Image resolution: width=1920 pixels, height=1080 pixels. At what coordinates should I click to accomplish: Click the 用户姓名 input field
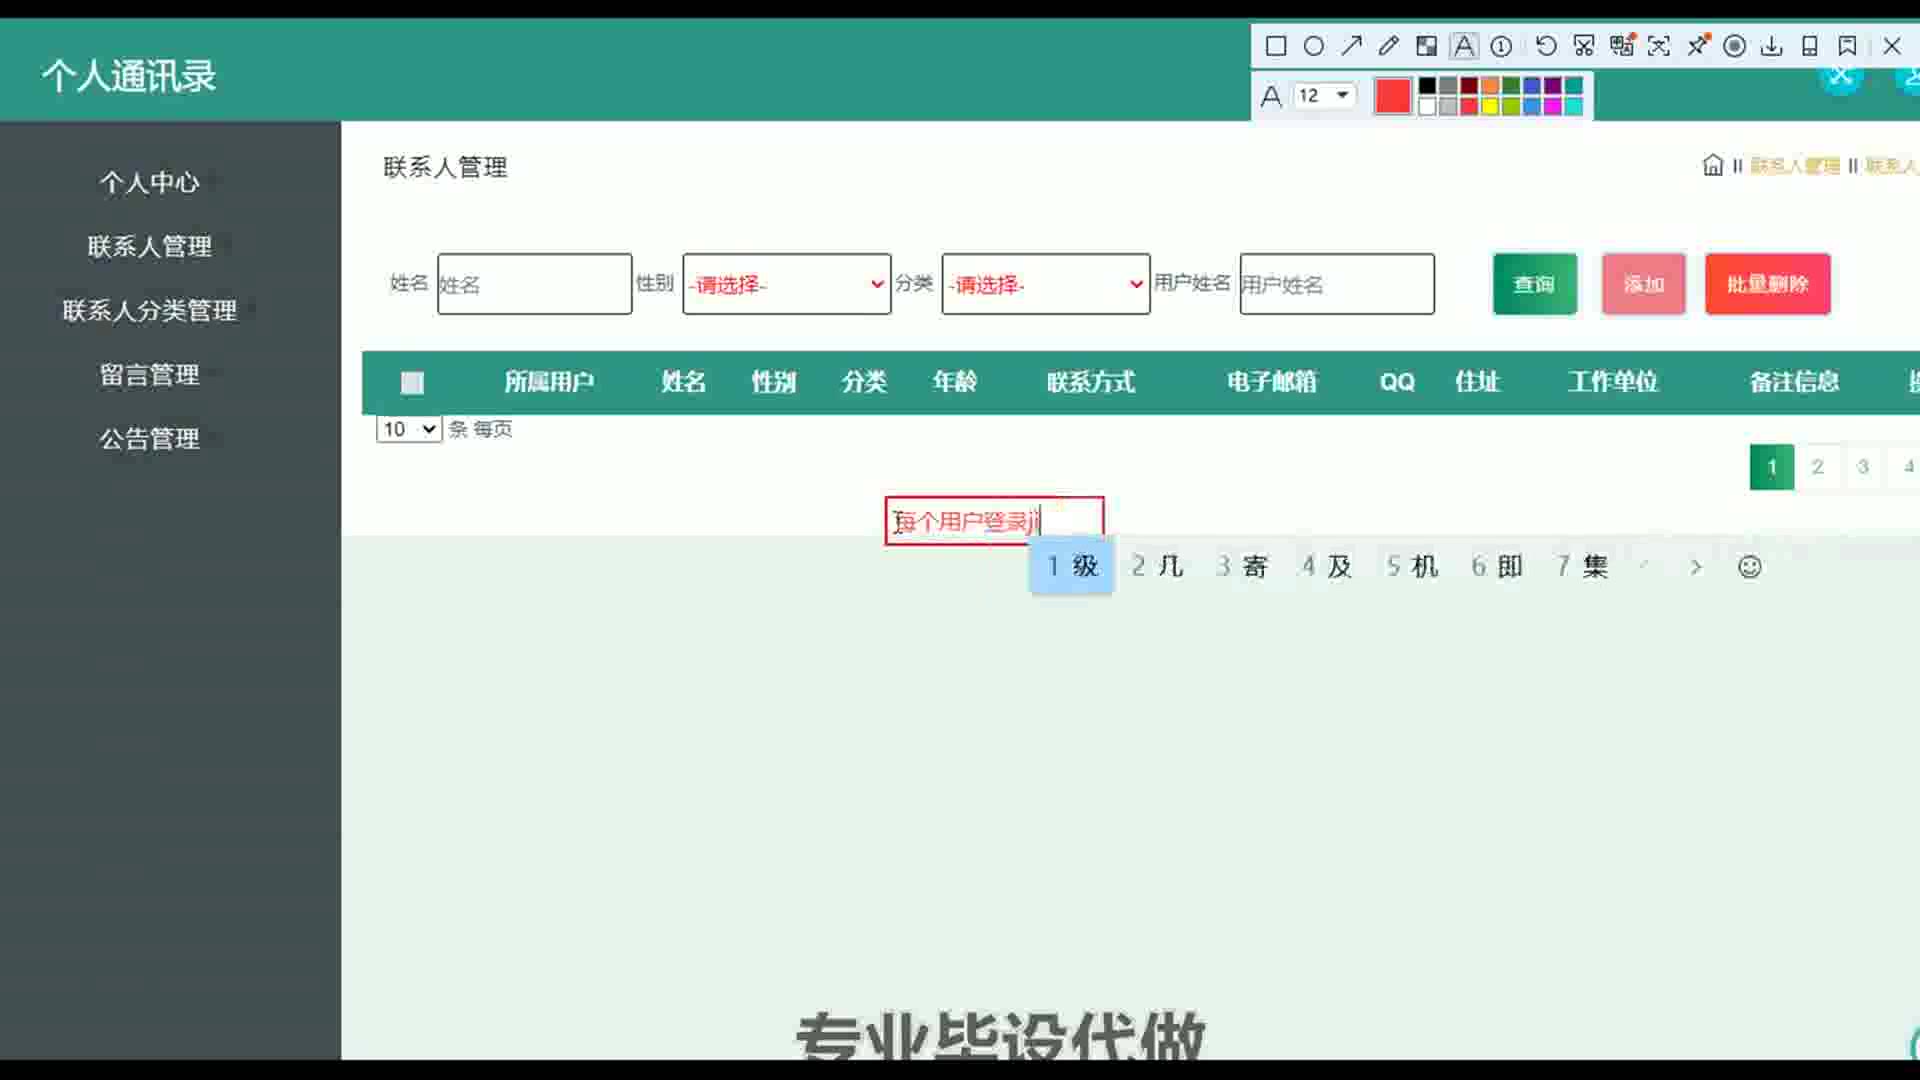pyautogui.click(x=1336, y=284)
